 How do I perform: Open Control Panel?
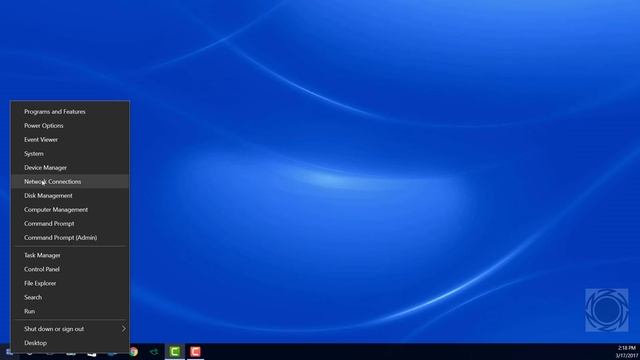tap(70, 269)
